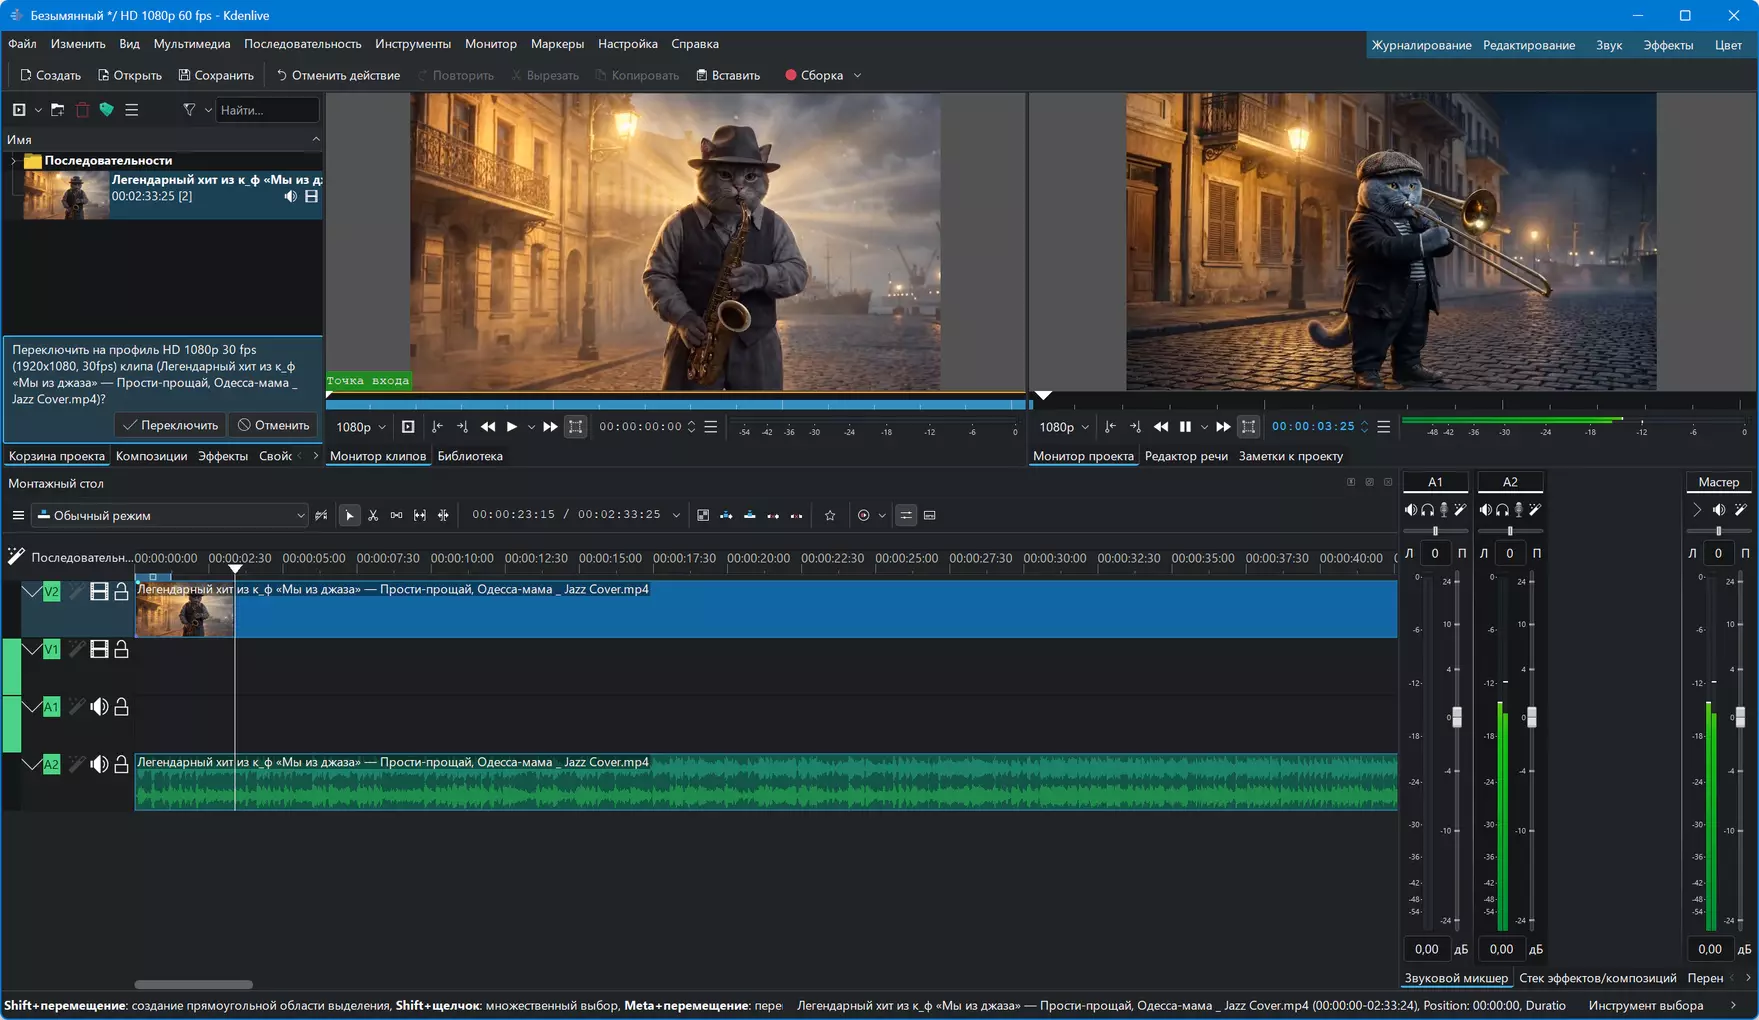Open the clip monitor hamburger menu

click(711, 427)
